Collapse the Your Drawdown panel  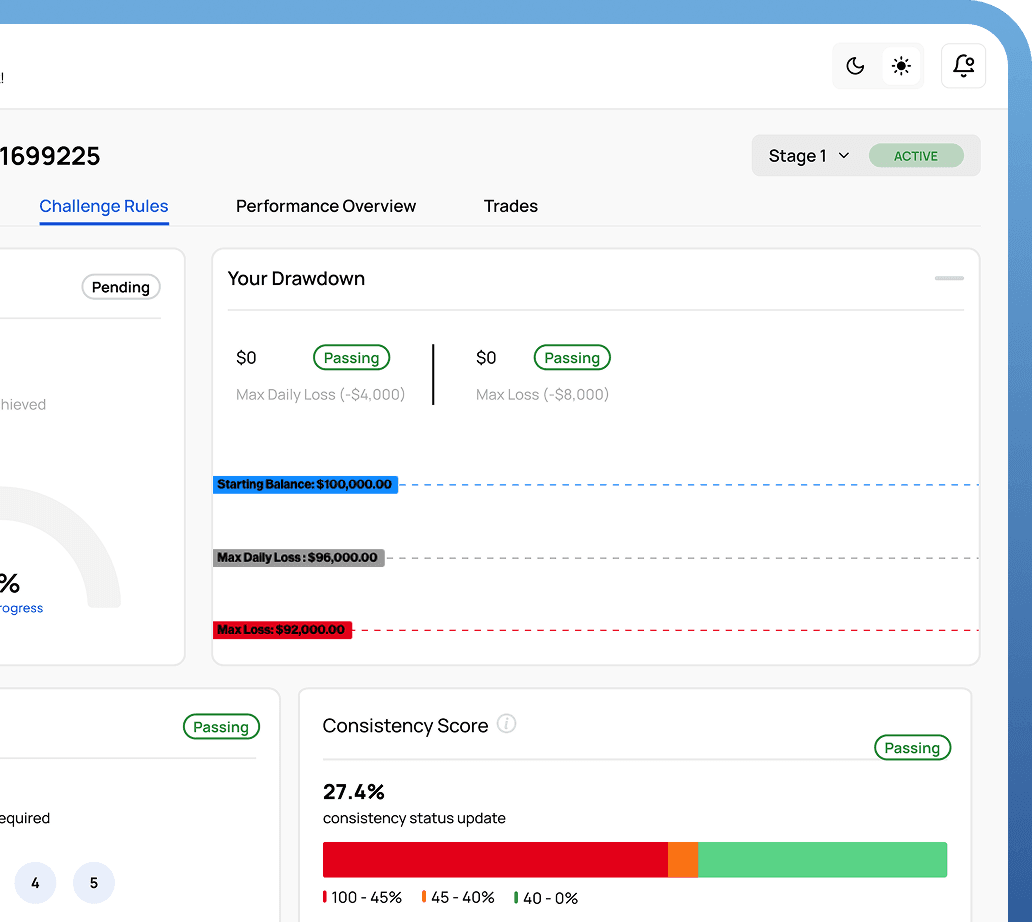(949, 278)
